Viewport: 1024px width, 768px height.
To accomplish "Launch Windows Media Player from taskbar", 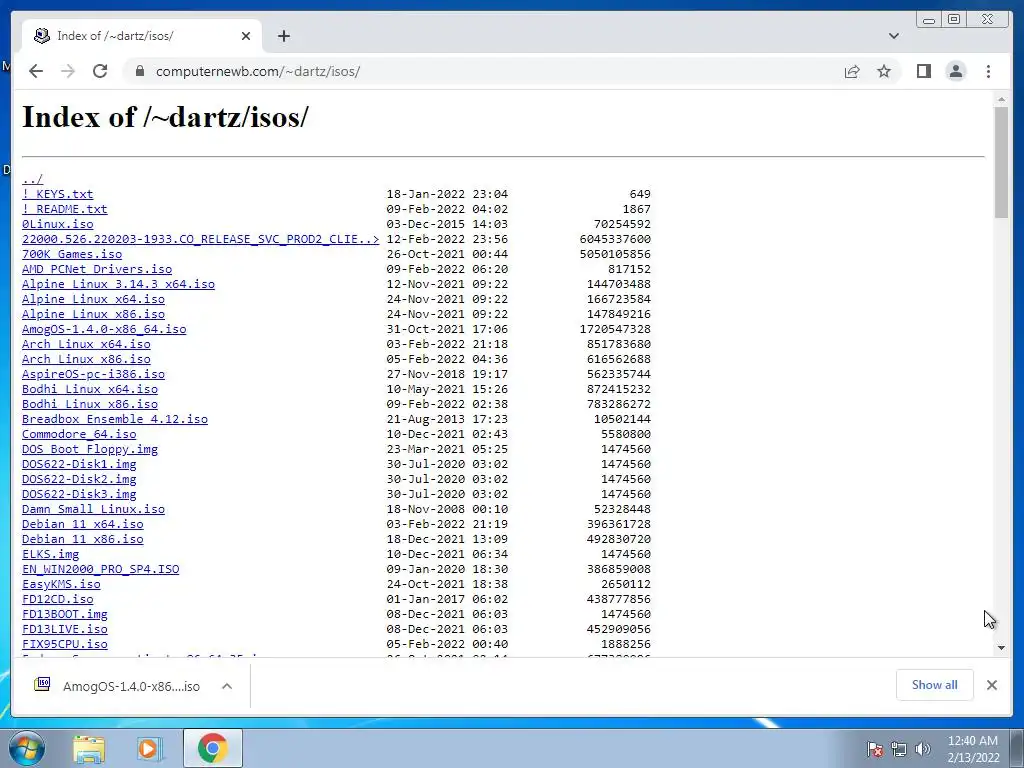I will tap(150, 748).
